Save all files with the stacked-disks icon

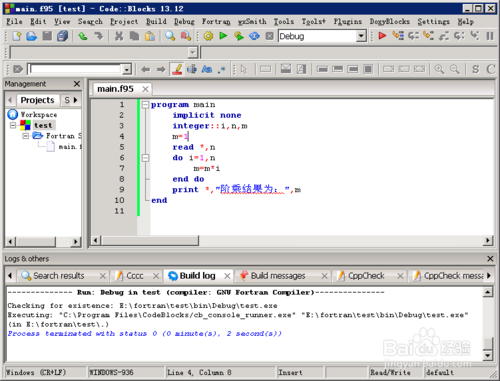point(62,36)
